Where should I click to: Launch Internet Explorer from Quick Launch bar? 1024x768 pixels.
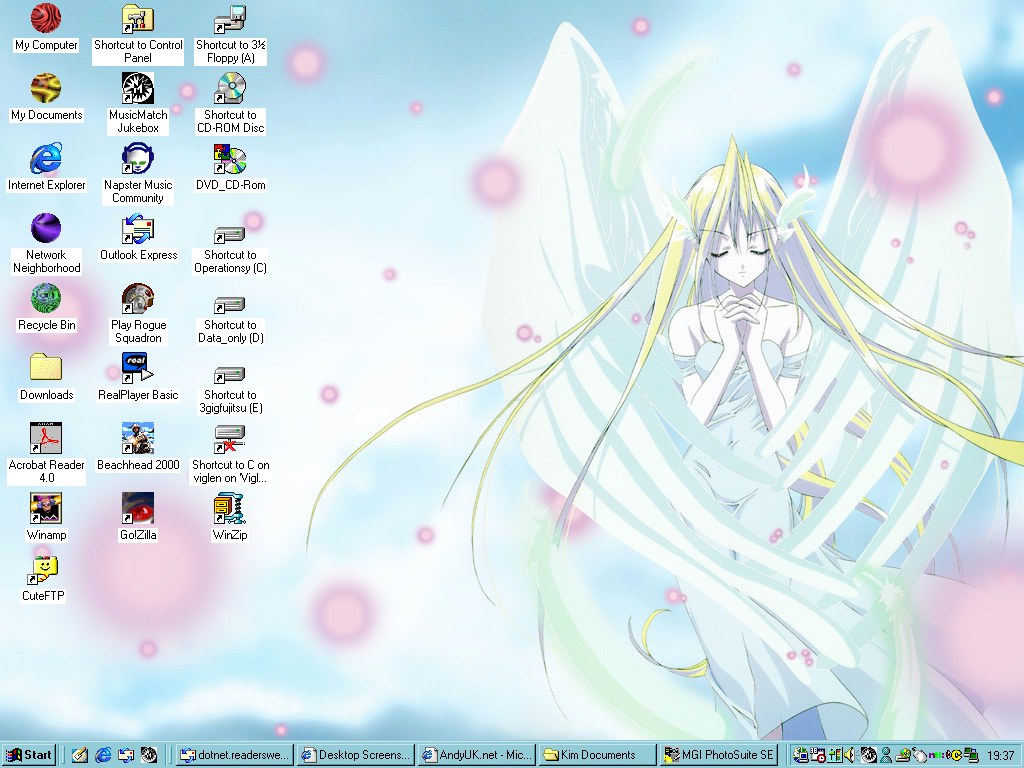click(x=103, y=755)
